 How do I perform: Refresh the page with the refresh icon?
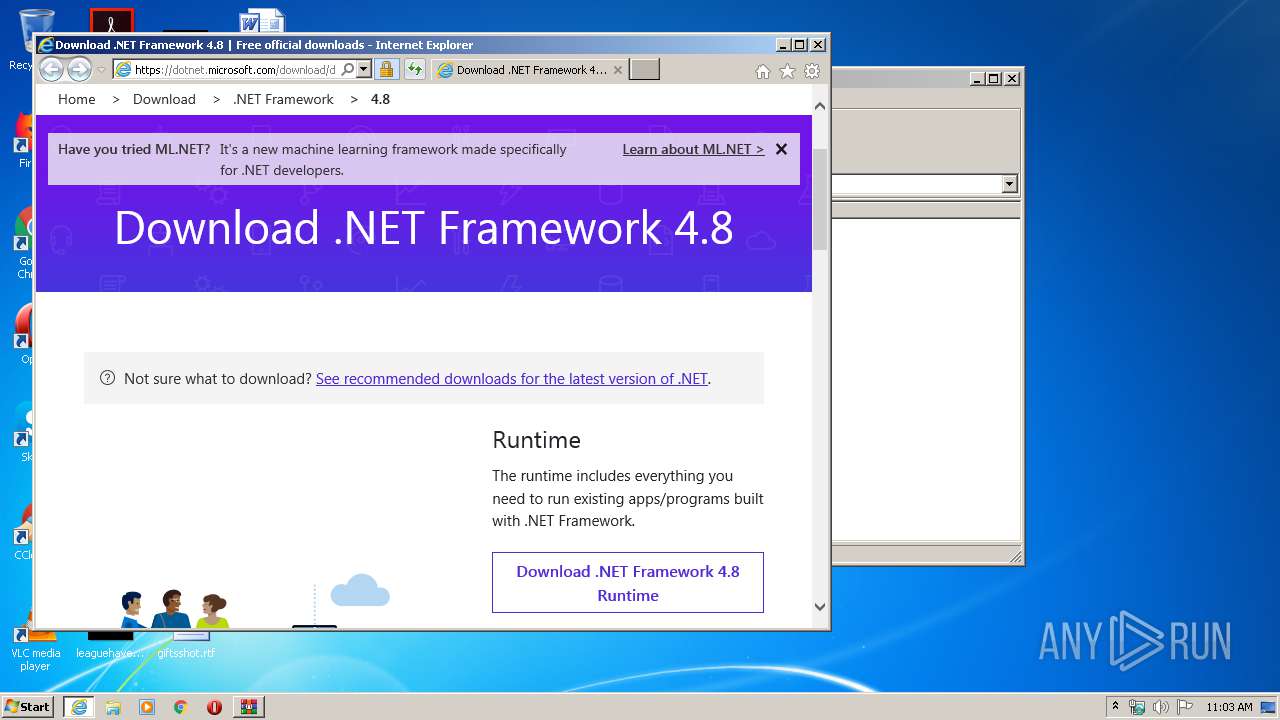tap(414, 70)
